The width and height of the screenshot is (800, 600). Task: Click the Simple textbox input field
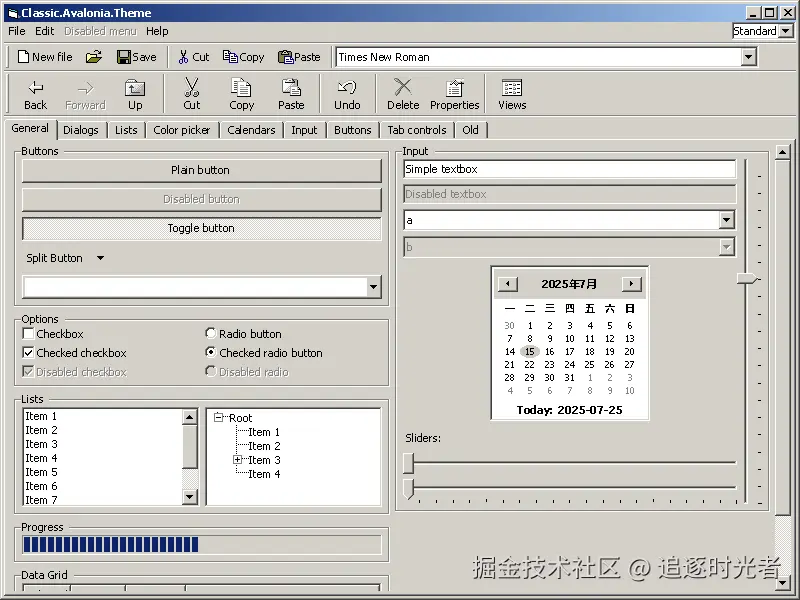click(x=569, y=169)
